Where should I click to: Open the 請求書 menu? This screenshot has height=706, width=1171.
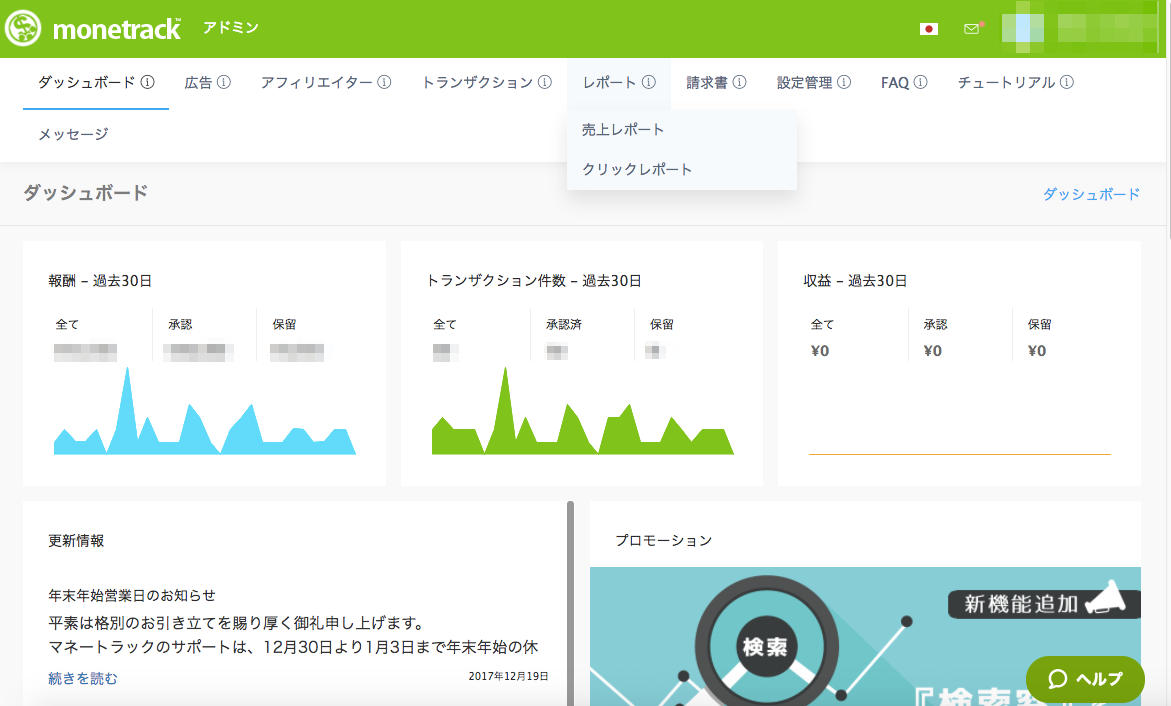[x=707, y=83]
